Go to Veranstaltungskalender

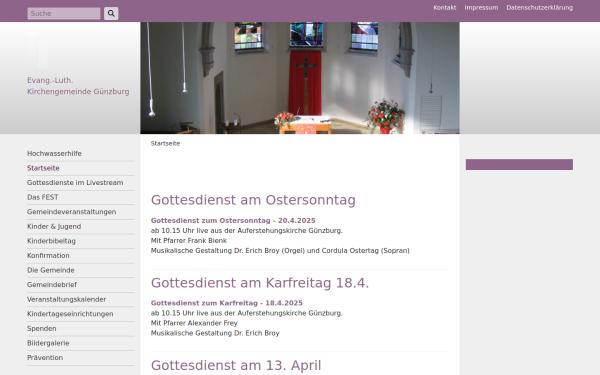66,299
